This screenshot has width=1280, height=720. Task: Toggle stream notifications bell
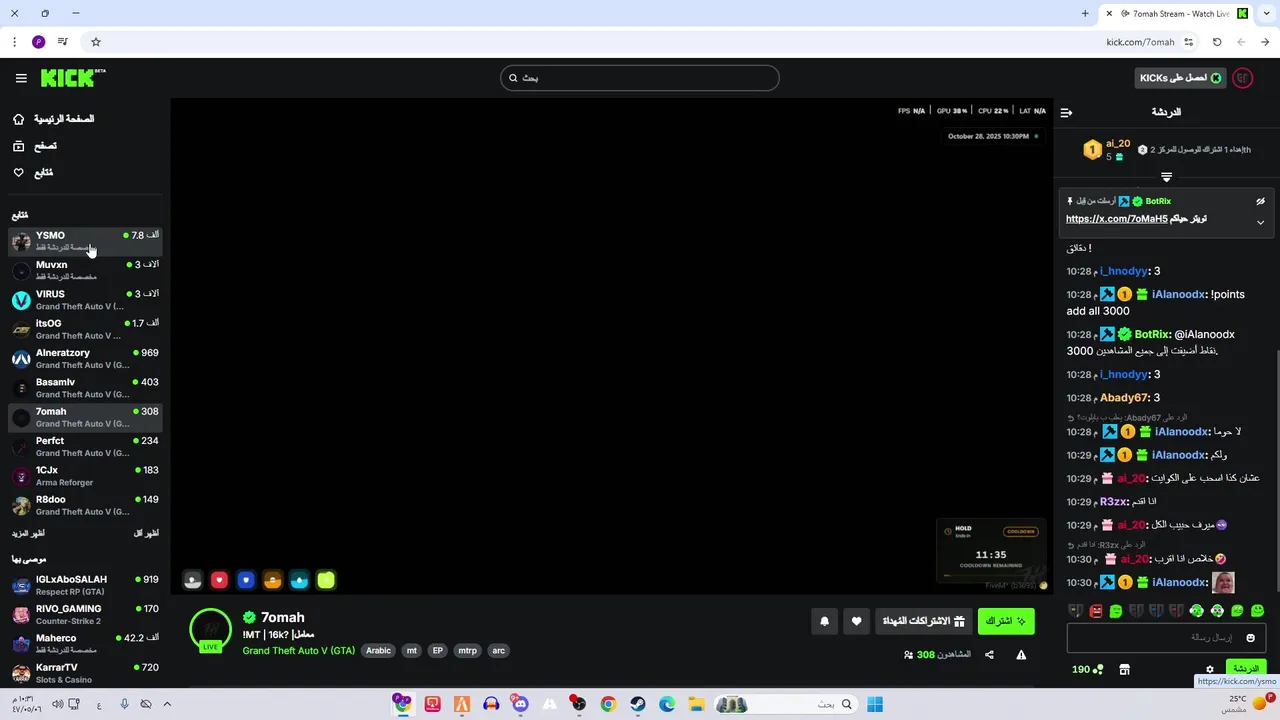tap(824, 621)
